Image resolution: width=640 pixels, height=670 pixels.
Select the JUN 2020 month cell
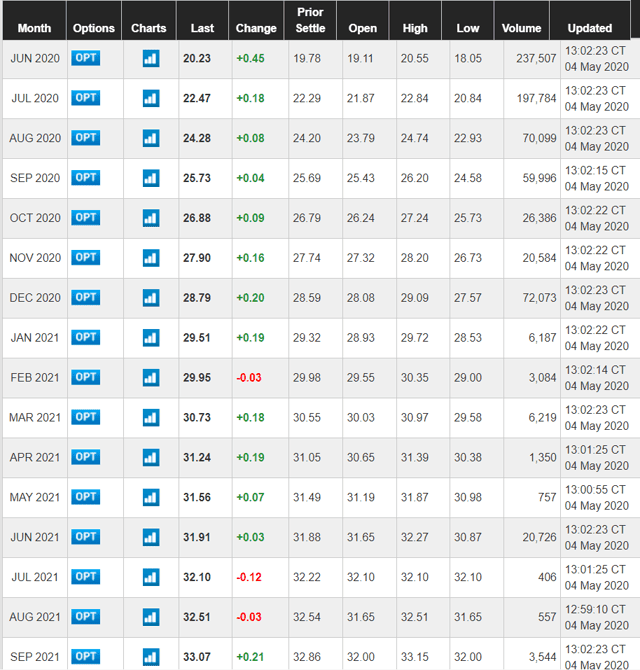[35, 59]
